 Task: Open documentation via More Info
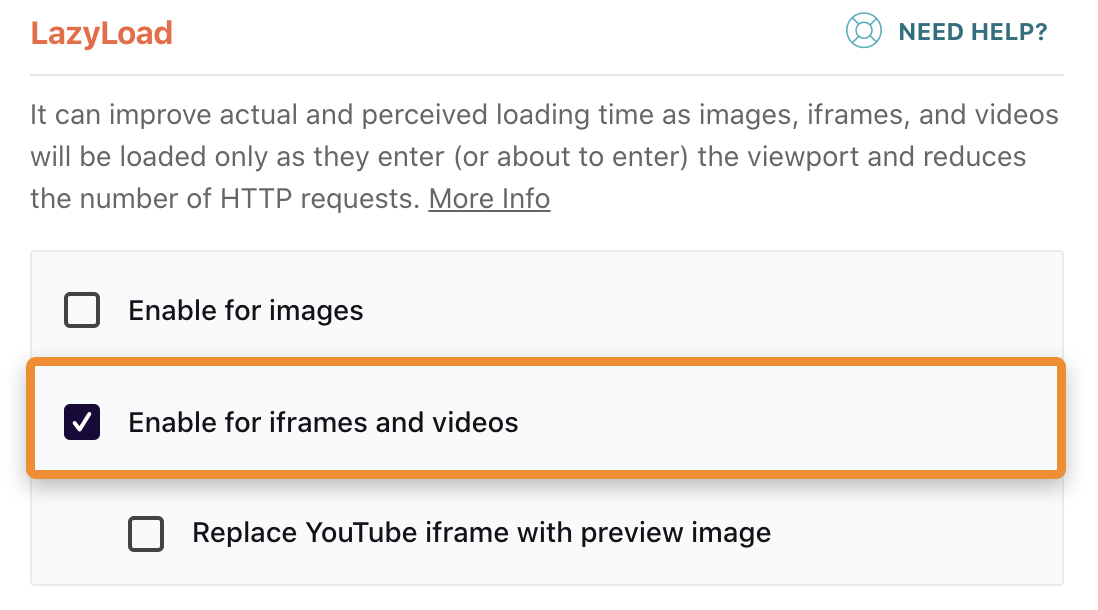pos(489,198)
